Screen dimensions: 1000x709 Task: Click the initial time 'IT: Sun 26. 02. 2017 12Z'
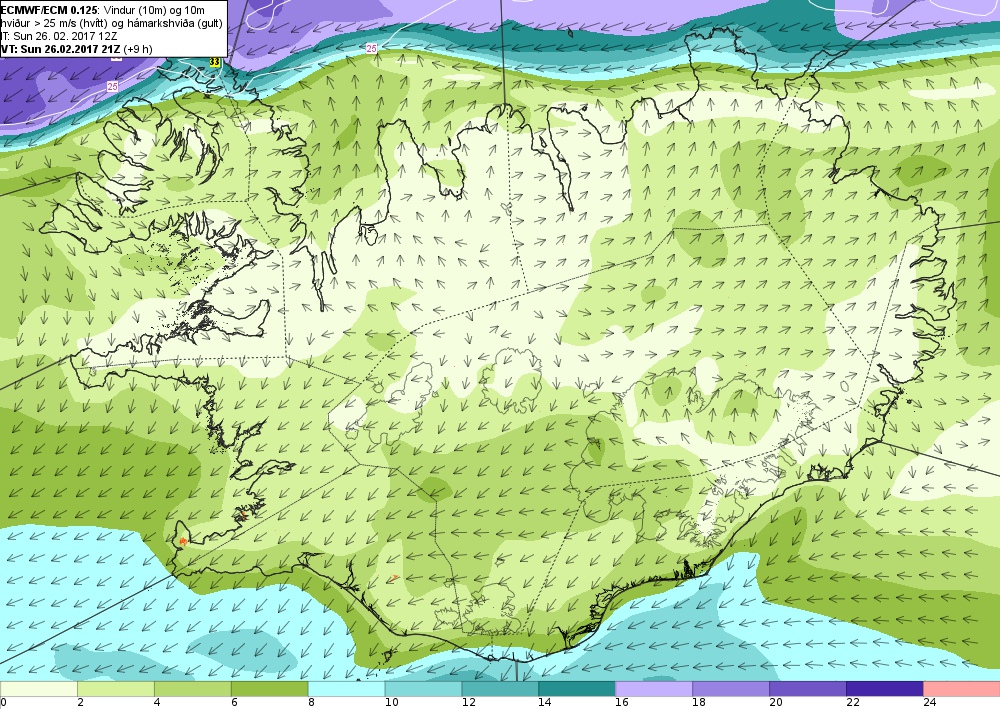pyautogui.click(x=59, y=36)
